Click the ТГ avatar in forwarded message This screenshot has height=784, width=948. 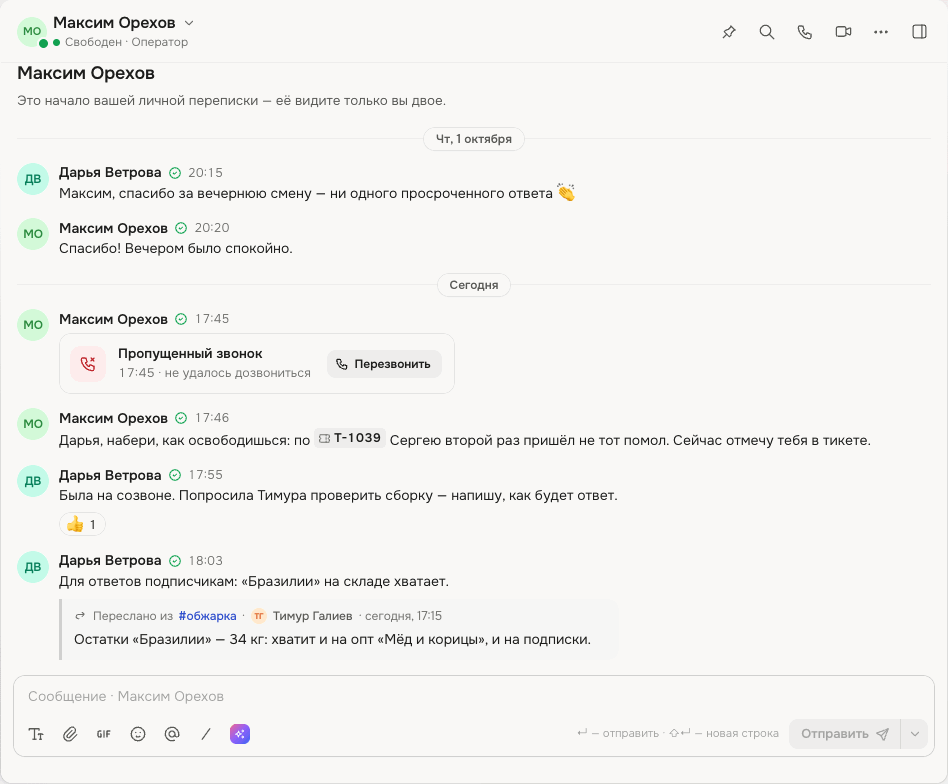[x=259, y=616]
